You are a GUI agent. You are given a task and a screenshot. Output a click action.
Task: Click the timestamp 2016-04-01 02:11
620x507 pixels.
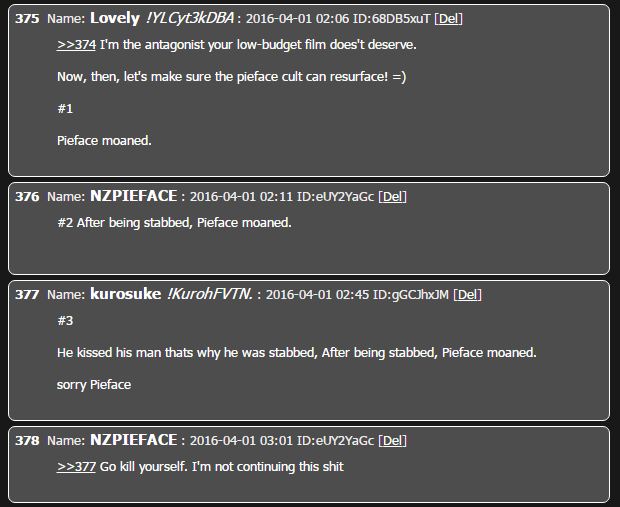coord(241,197)
